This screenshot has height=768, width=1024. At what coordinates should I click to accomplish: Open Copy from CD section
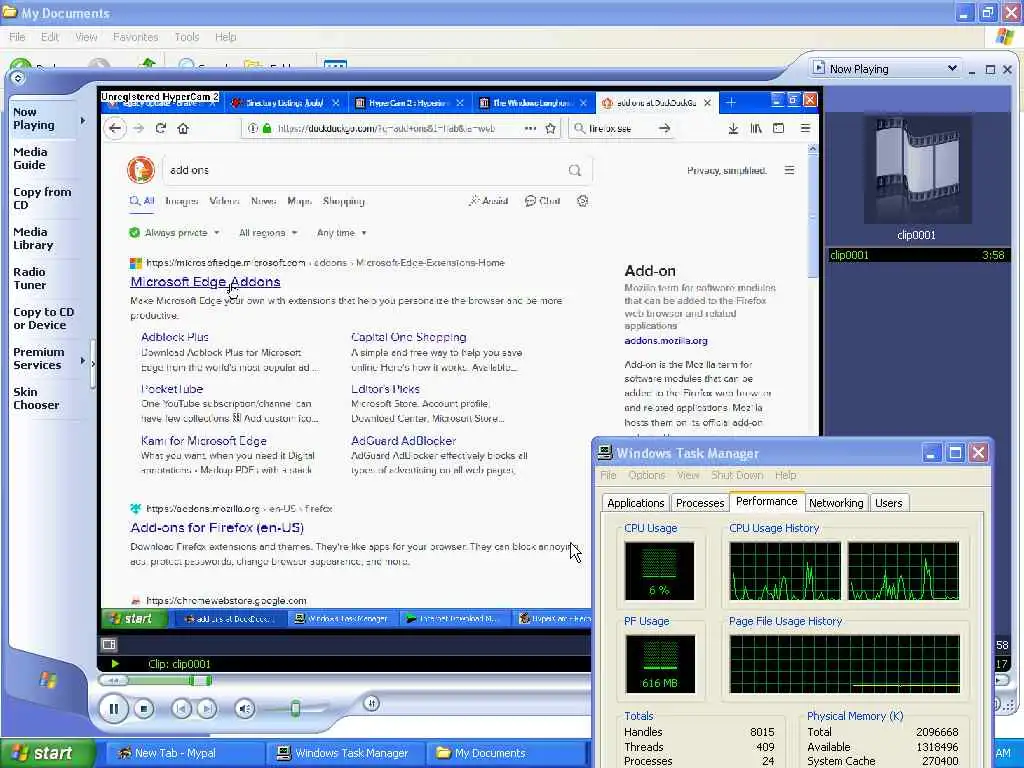coord(42,198)
